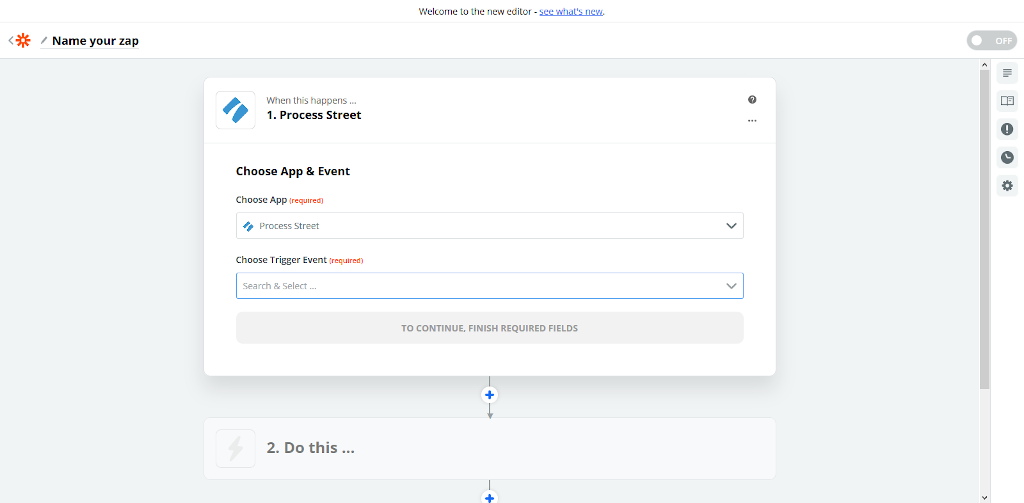
Task: Add a step with plus below action
Action: point(489,498)
